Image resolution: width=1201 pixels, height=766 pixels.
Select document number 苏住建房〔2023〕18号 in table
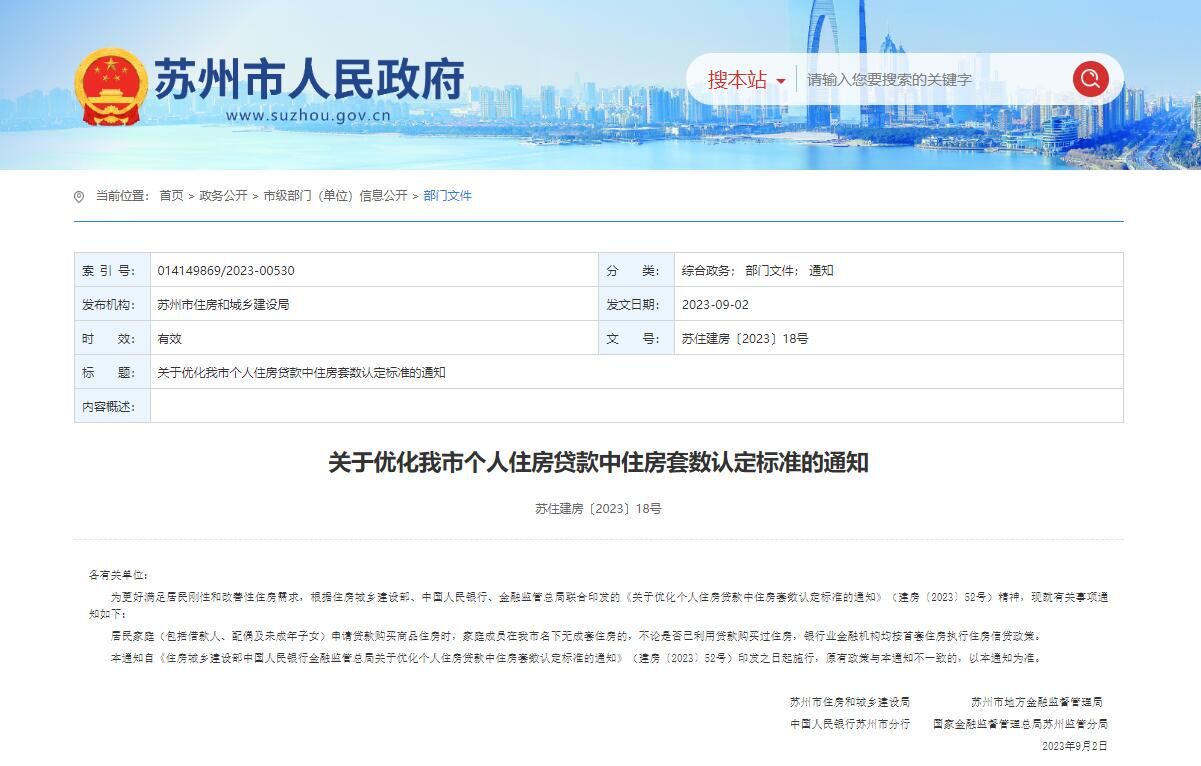coord(745,339)
